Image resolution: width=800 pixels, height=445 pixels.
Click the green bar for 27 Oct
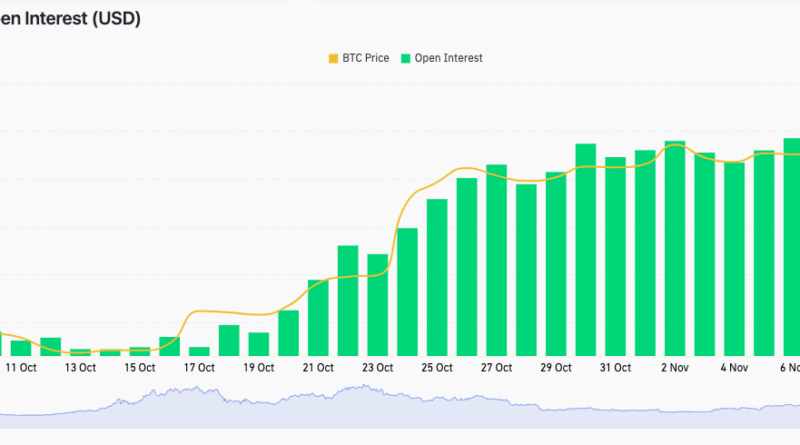pyautogui.click(x=496, y=260)
